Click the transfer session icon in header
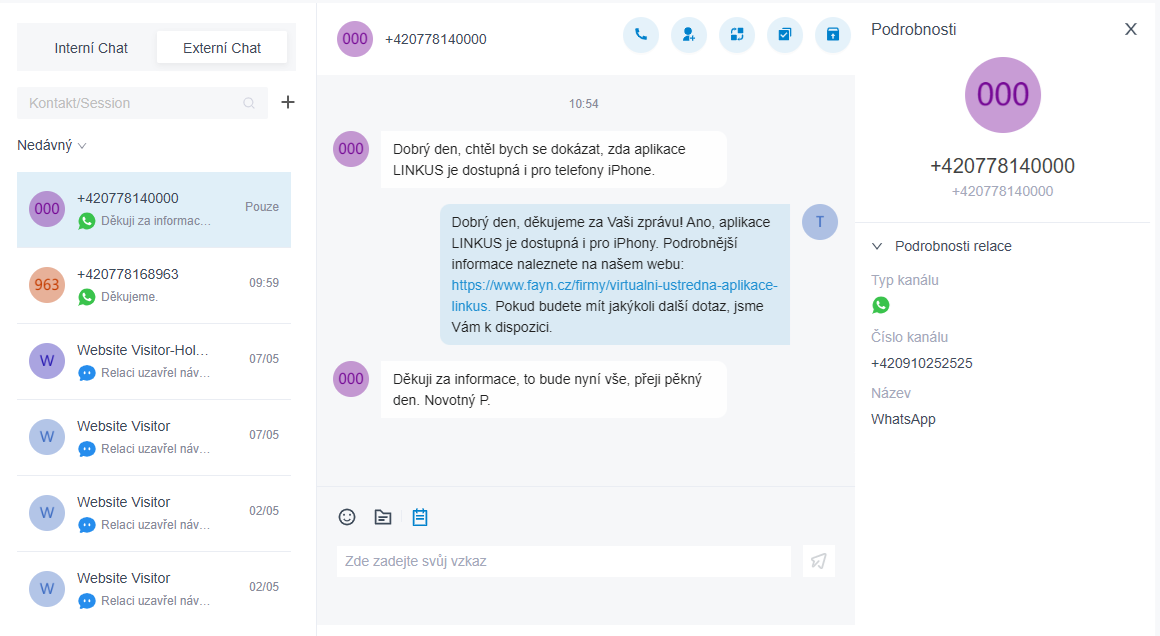Viewport: 1160px width, 636px height. point(737,35)
